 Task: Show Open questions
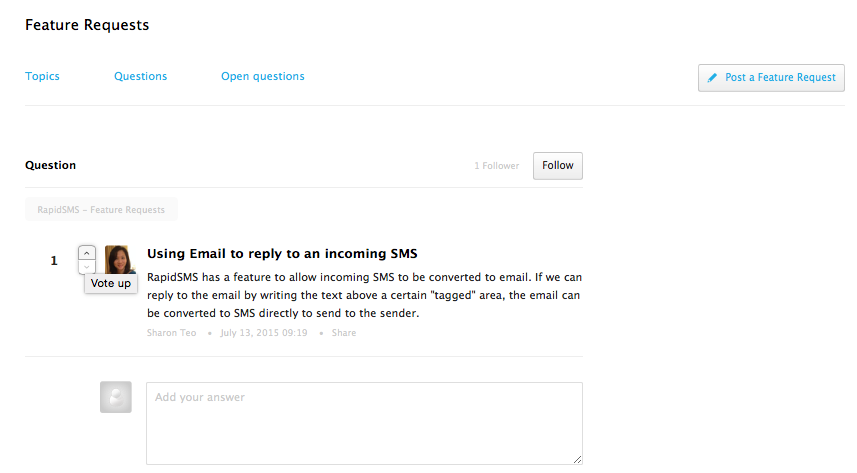(263, 76)
